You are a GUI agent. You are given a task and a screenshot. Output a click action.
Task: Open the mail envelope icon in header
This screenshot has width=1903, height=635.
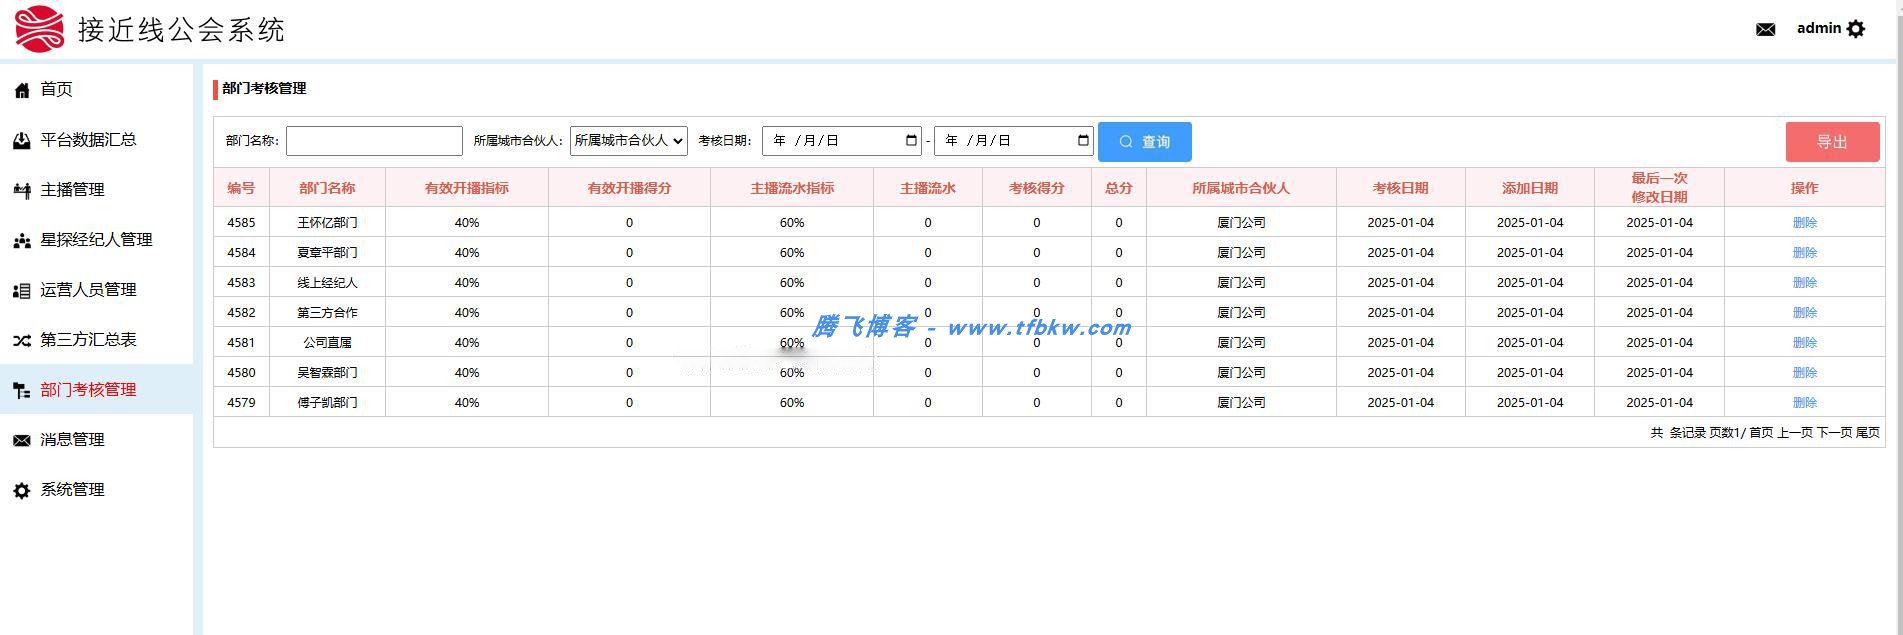[1765, 29]
